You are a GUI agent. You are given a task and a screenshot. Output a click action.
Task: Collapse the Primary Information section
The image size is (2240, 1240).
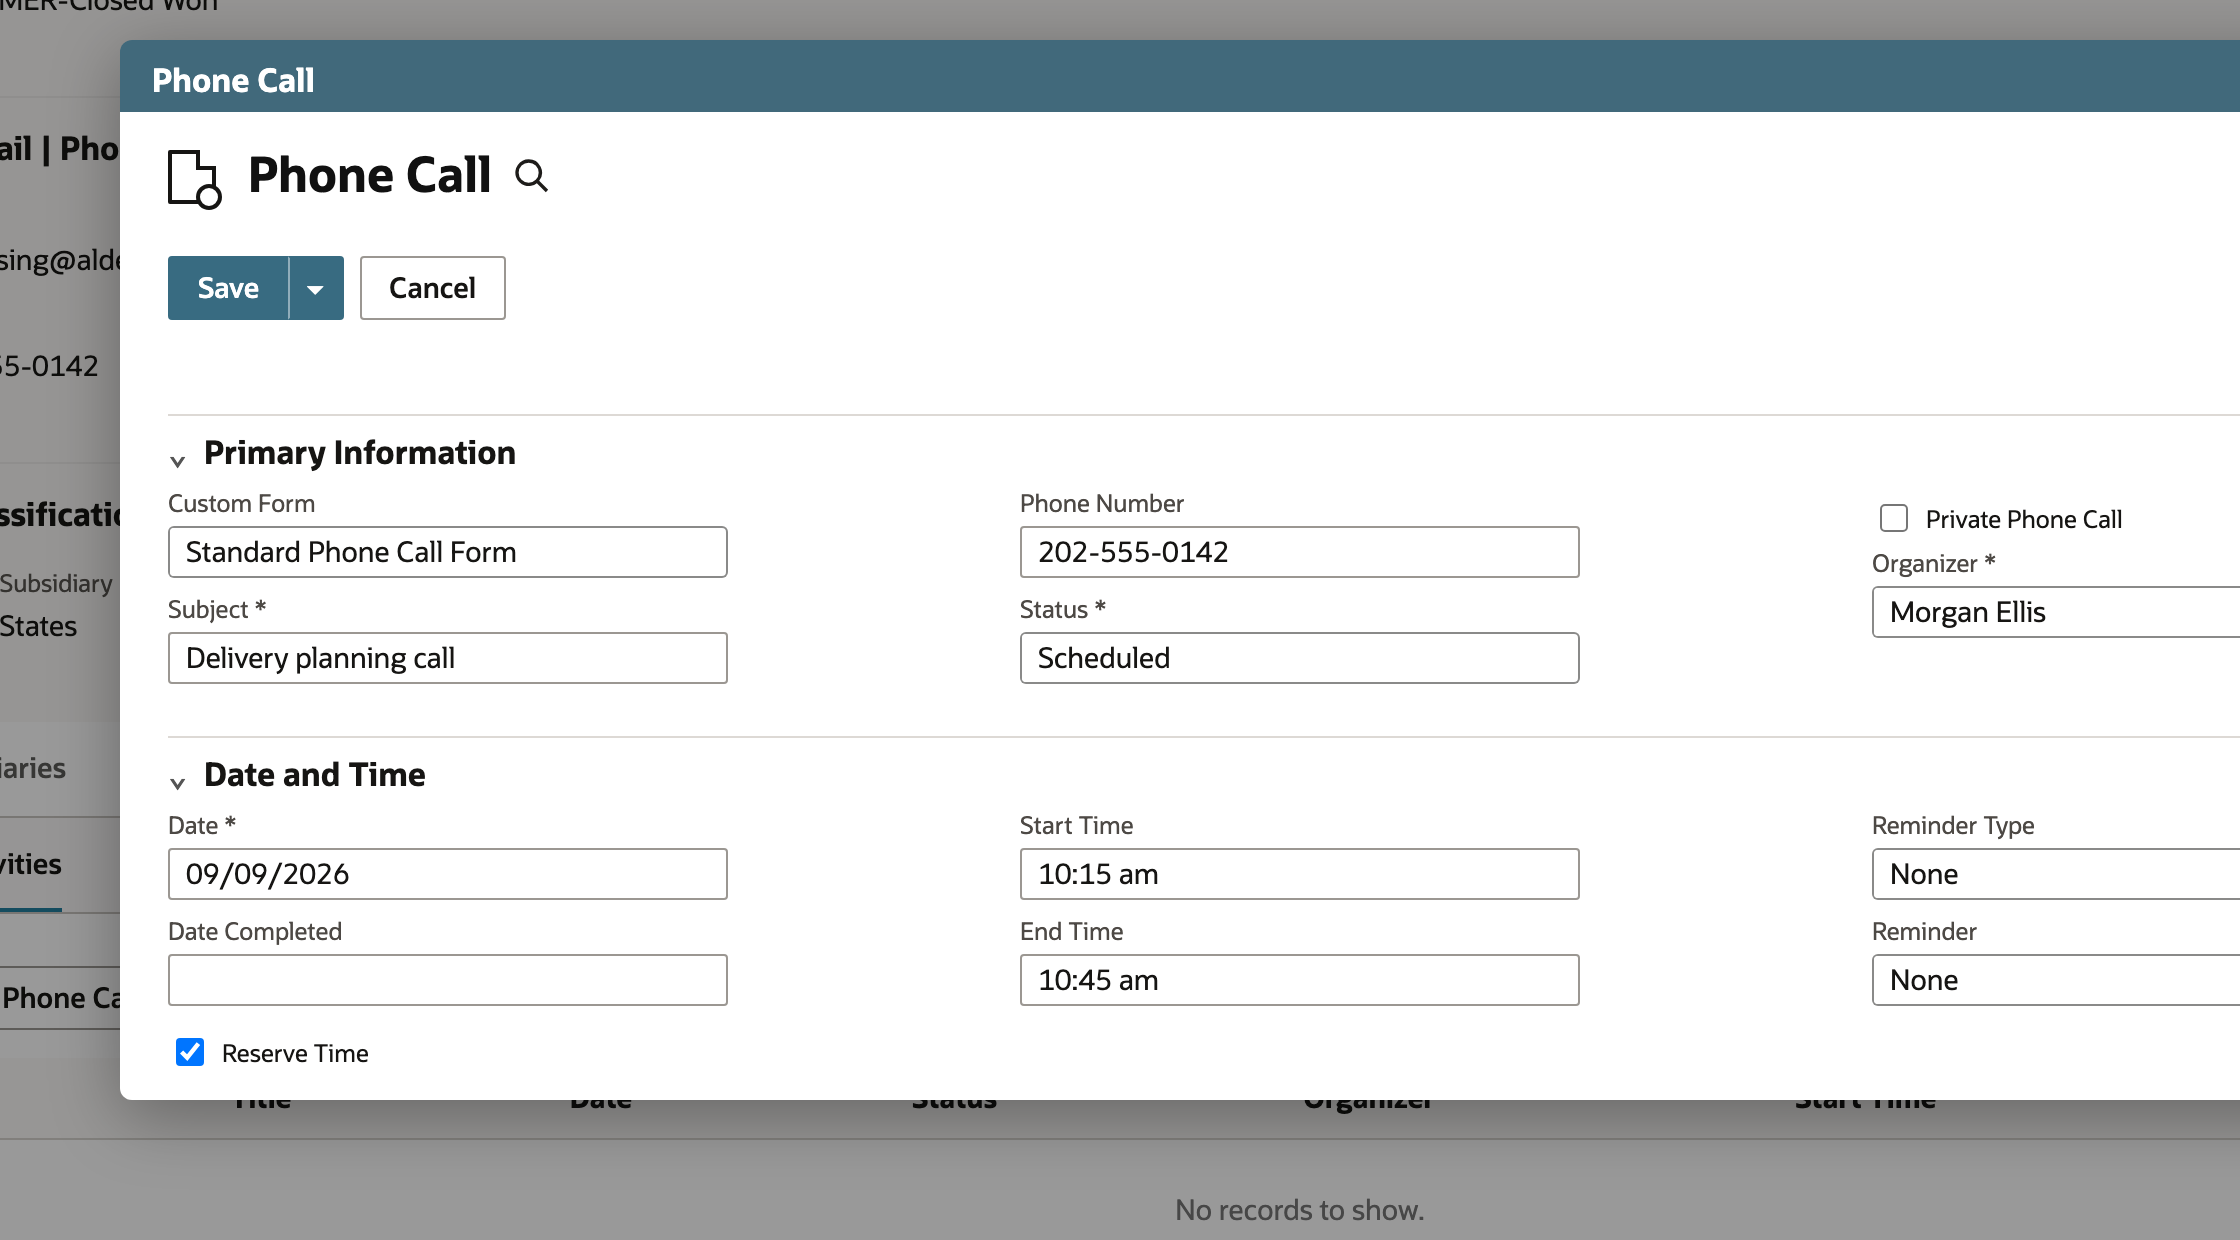click(178, 461)
